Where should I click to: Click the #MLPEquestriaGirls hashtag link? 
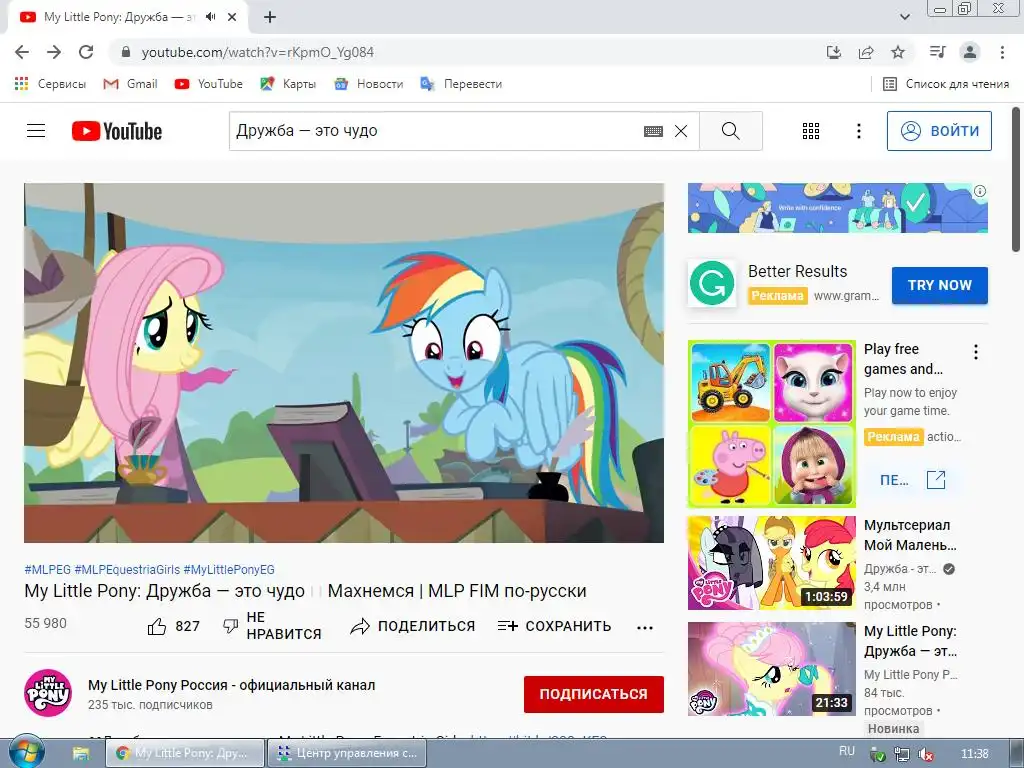point(127,569)
